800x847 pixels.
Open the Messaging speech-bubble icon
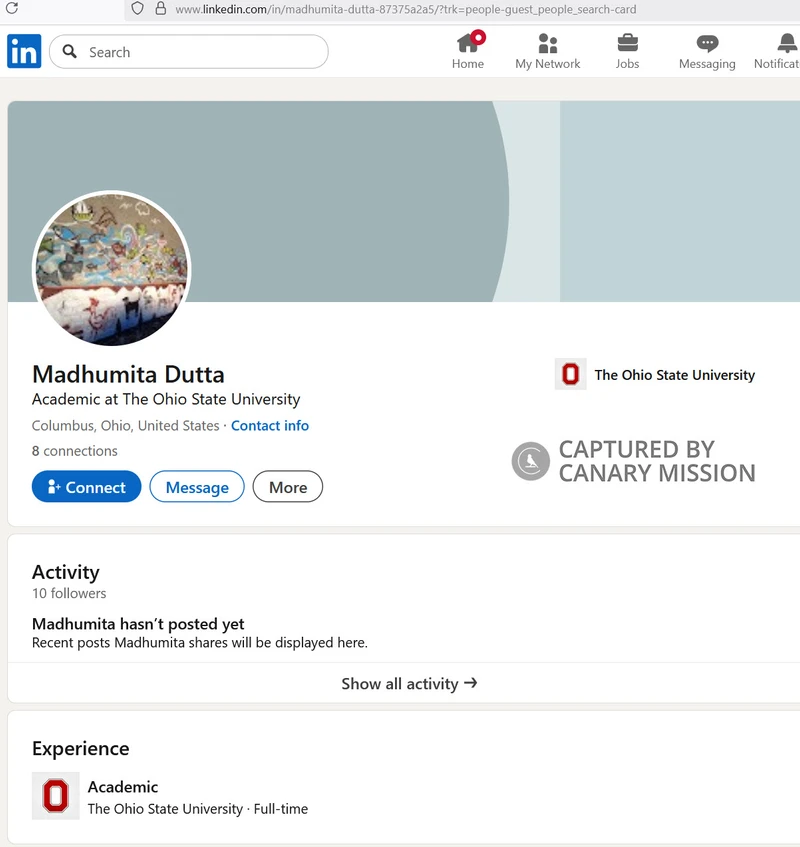click(x=707, y=43)
